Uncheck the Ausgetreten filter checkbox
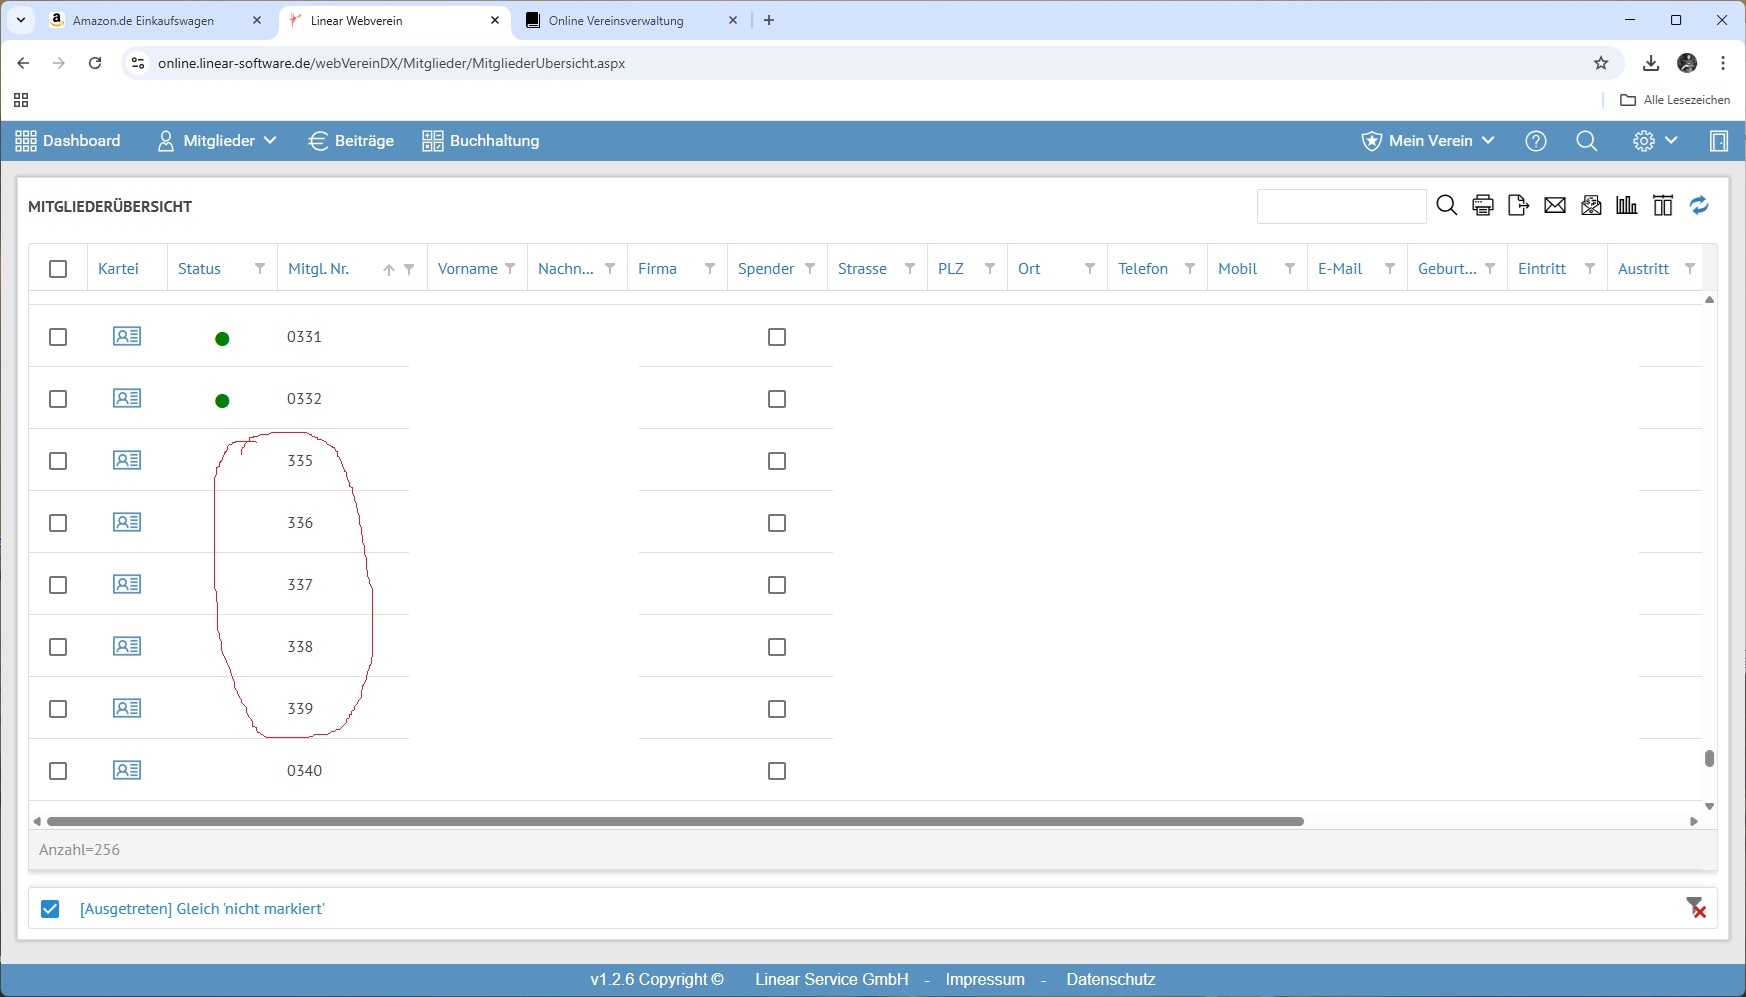The width and height of the screenshot is (1746, 997). tap(50, 909)
